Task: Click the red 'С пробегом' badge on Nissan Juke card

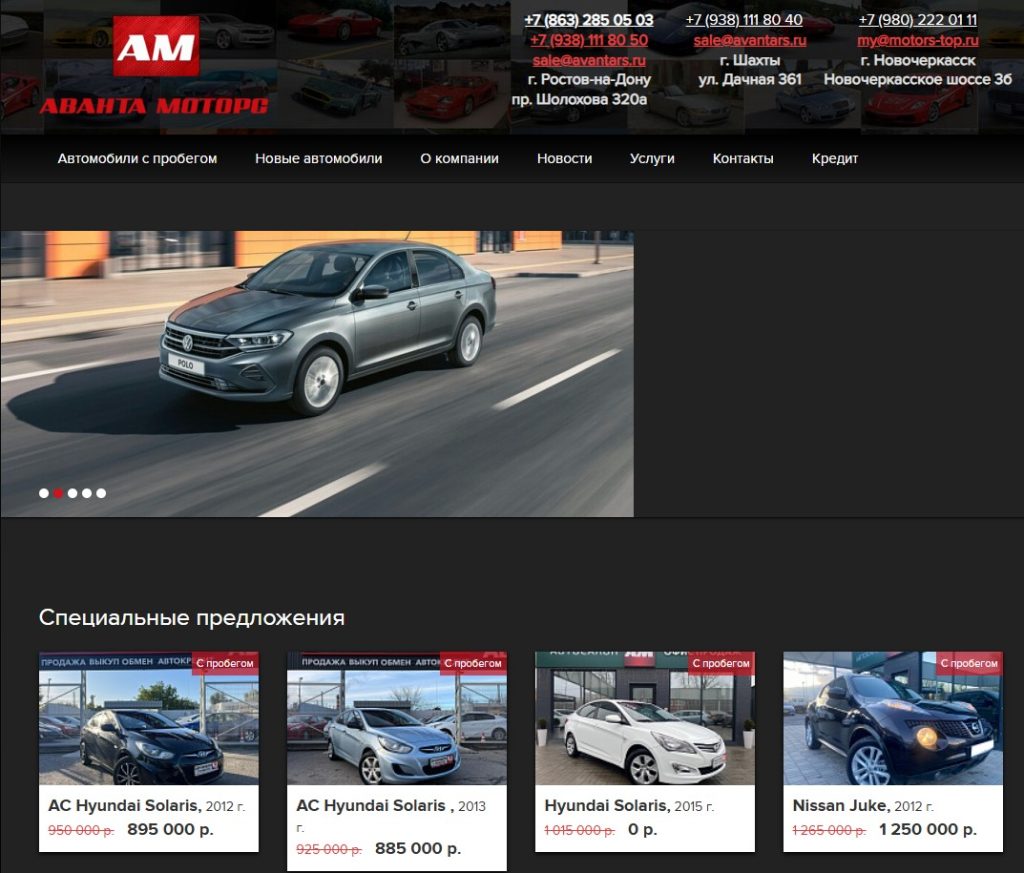Action: pyautogui.click(x=967, y=662)
